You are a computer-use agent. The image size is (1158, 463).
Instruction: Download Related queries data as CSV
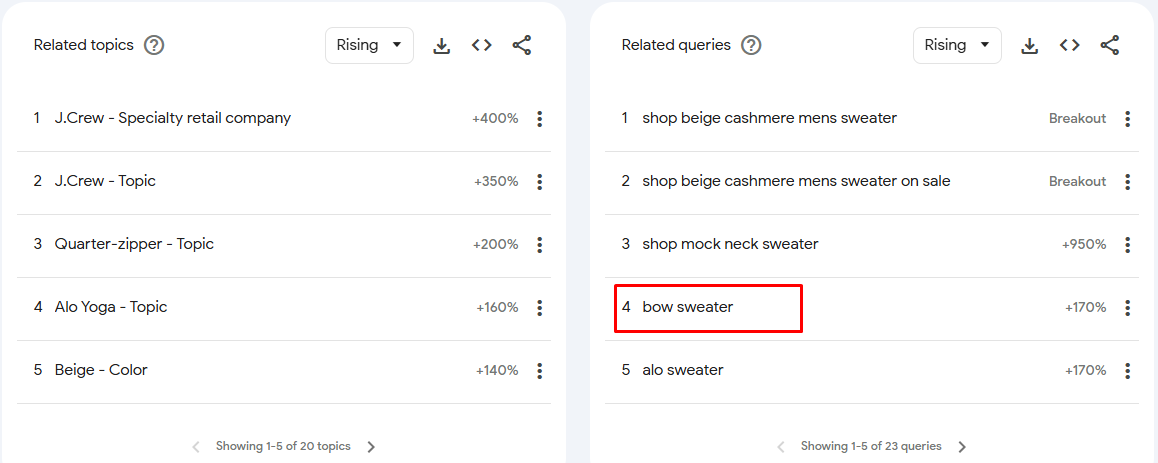[x=1029, y=46]
